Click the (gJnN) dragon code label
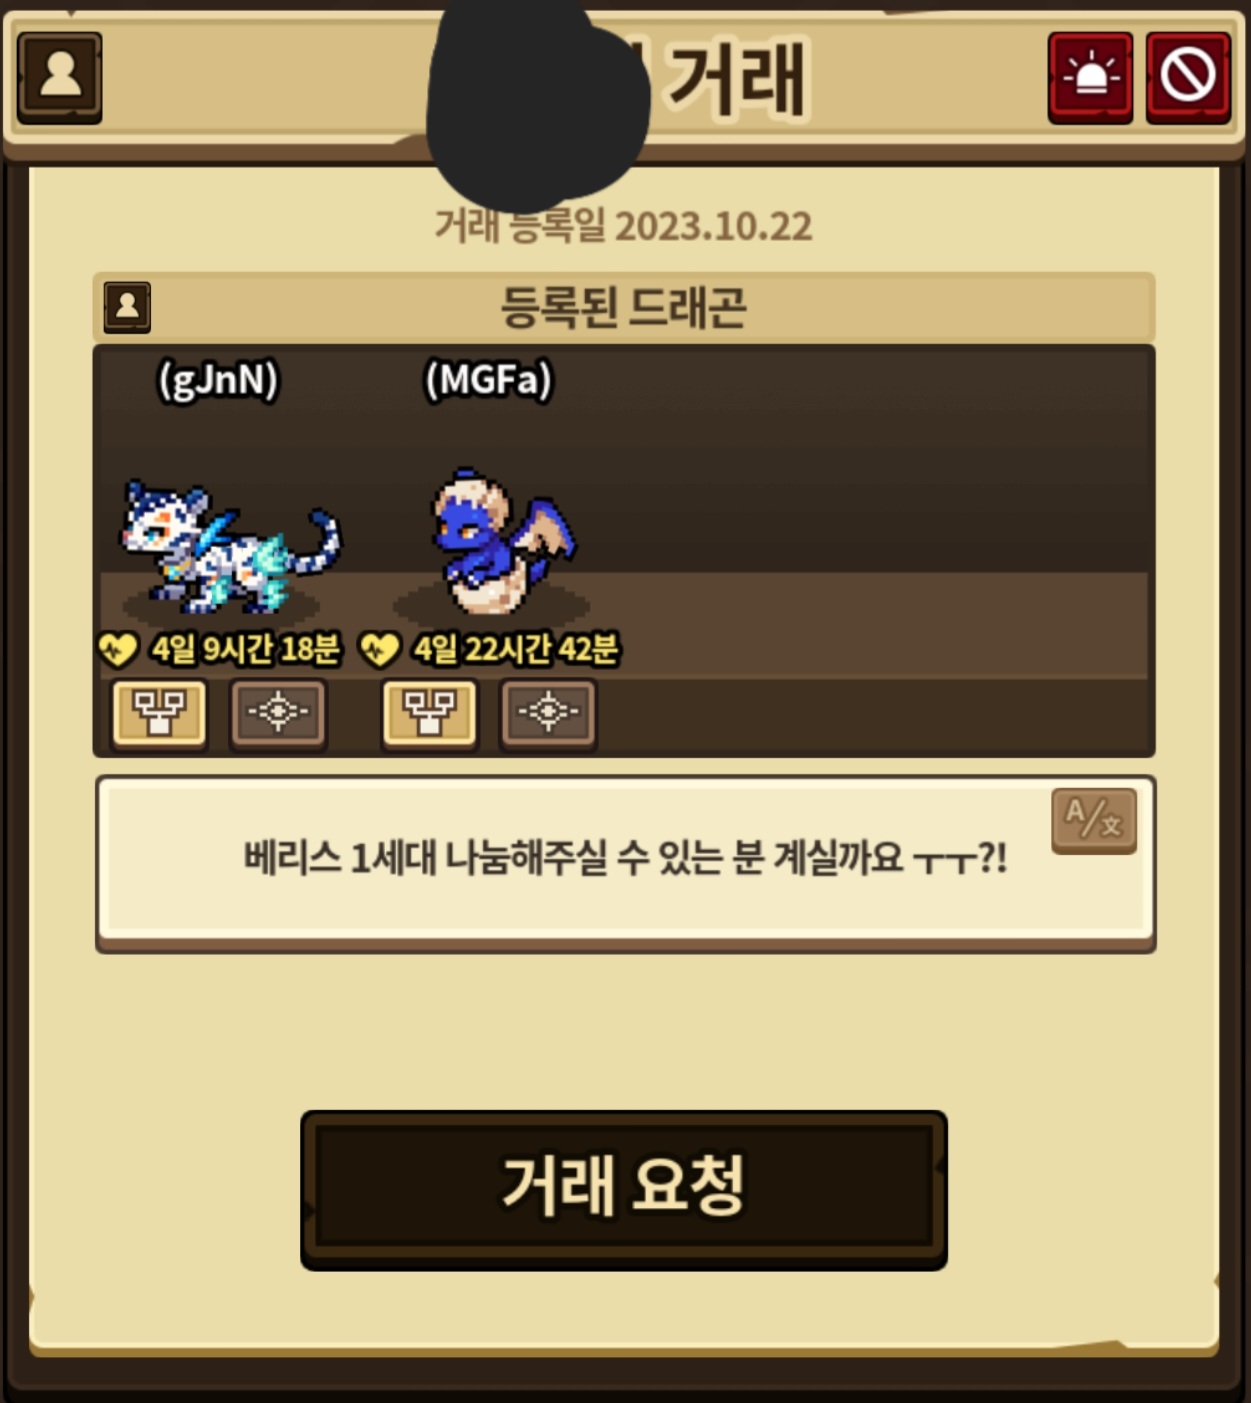1251x1403 pixels. (x=218, y=381)
